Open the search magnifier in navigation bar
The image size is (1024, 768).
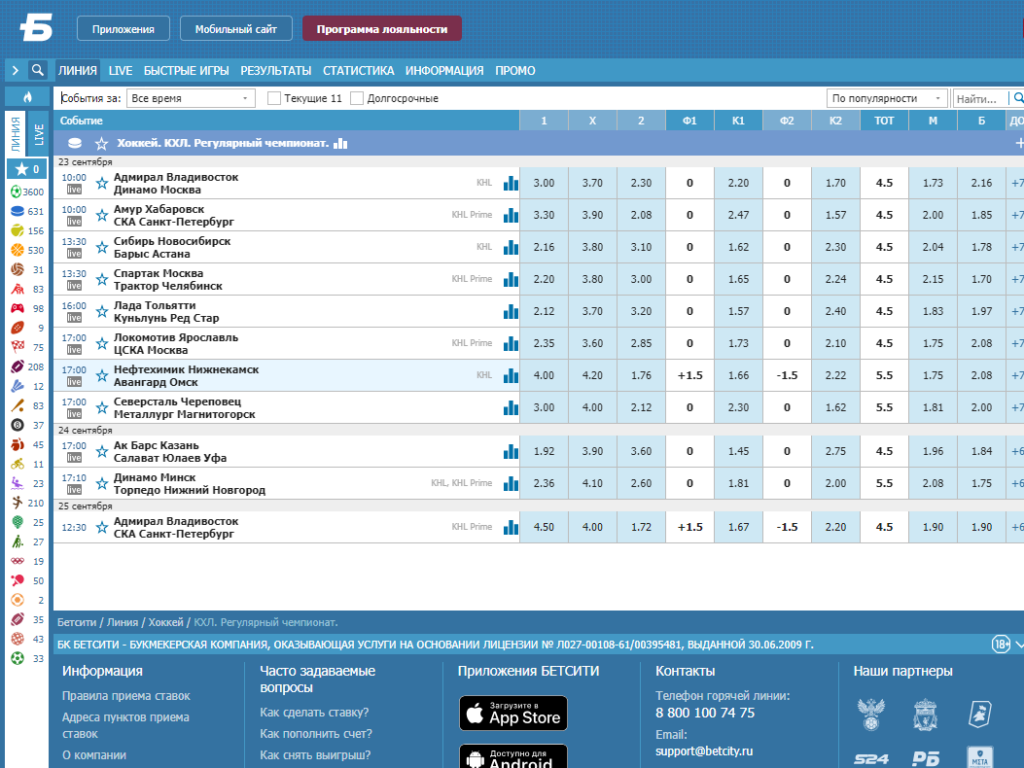tap(38, 70)
